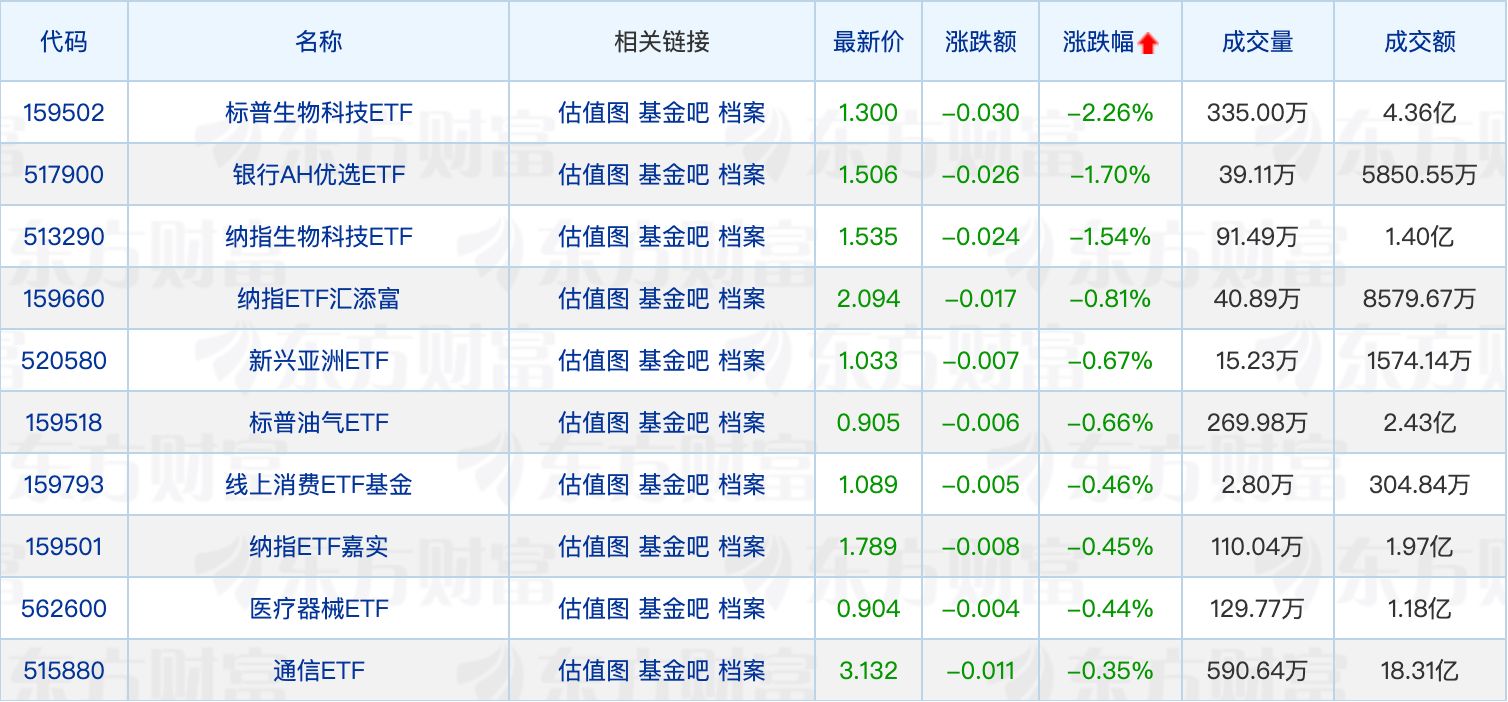Open 档案 for 医疗器械ETF
This screenshot has width=1508, height=702.
[742, 609]
